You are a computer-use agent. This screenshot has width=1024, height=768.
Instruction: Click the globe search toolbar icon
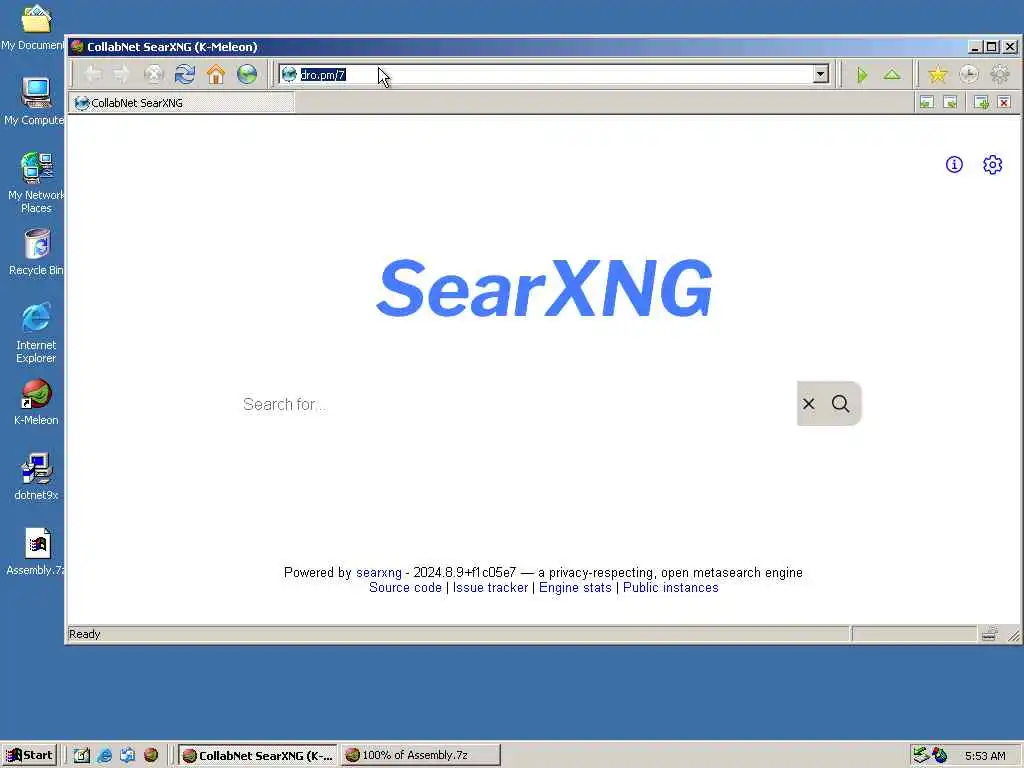(x=247, y=74)
